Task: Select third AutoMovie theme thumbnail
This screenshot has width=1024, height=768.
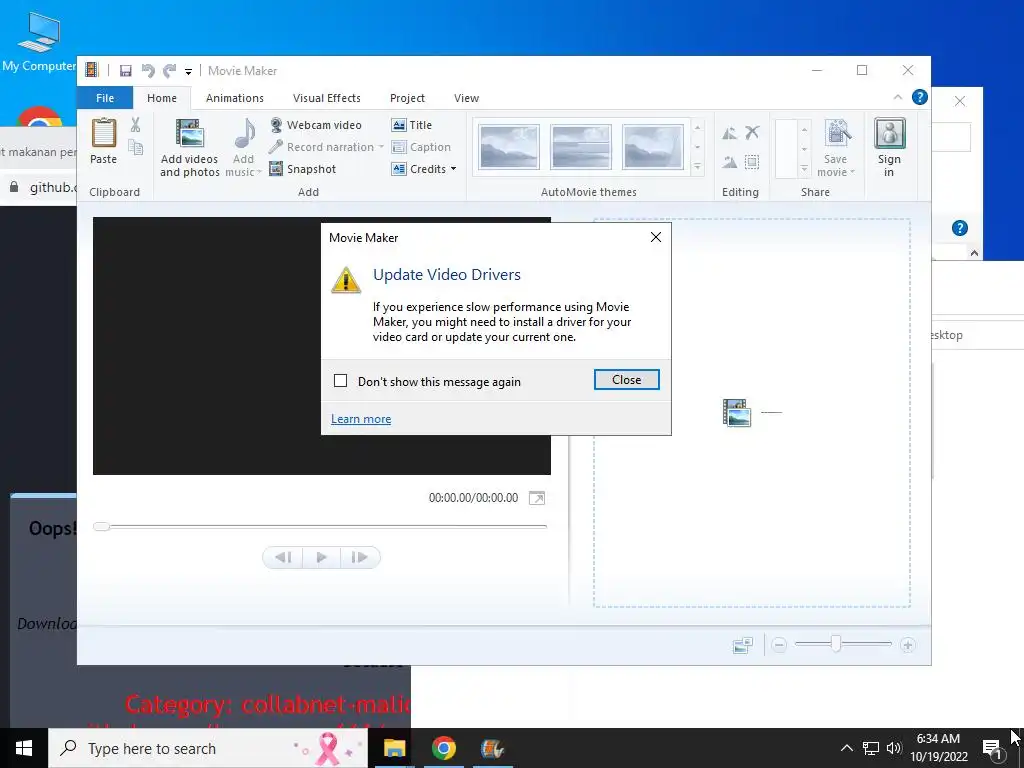Action: pos(653,147)
